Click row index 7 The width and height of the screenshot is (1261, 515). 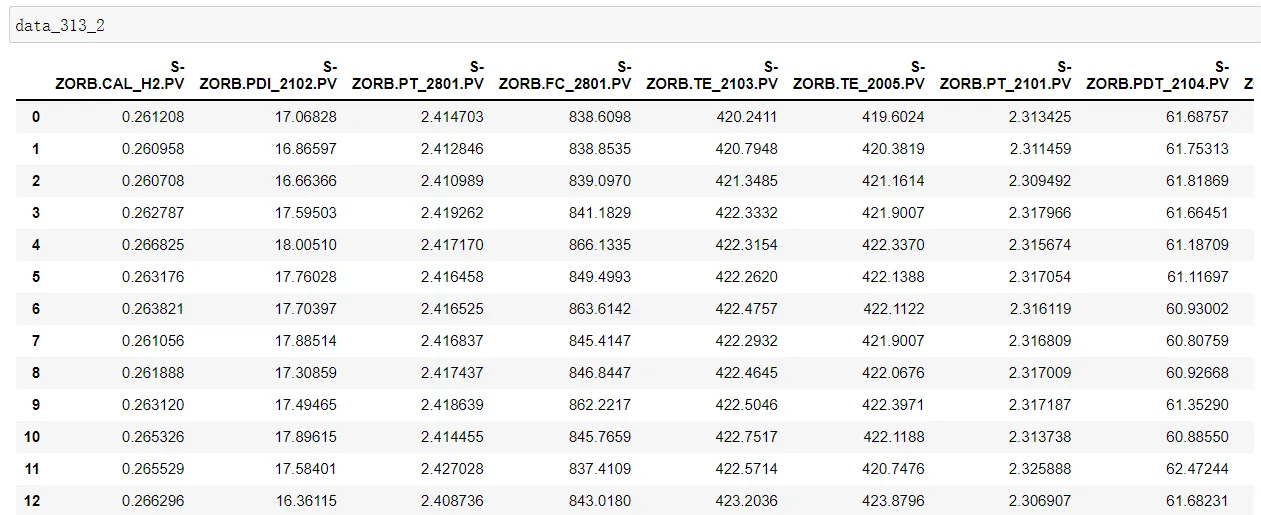click(36, 341)
